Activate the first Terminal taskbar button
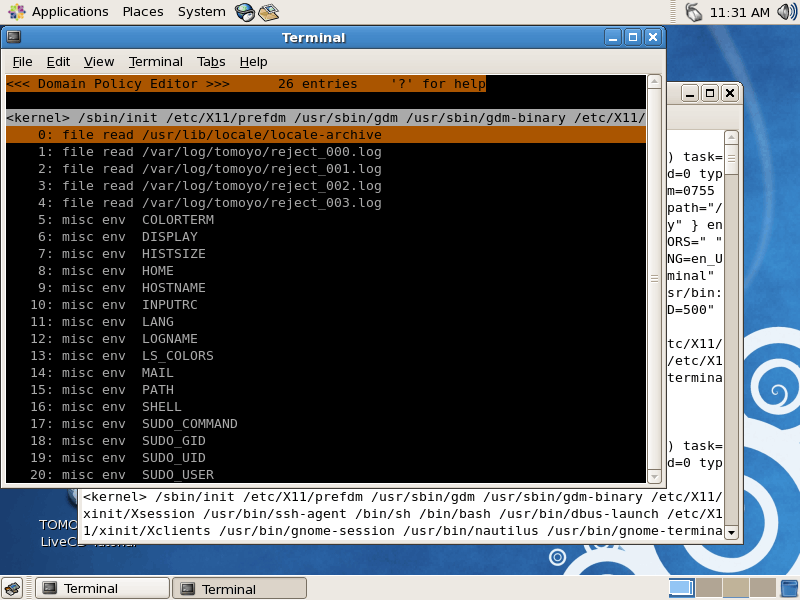The width and height of the screenshot is (800, 600). coord(103,588)
